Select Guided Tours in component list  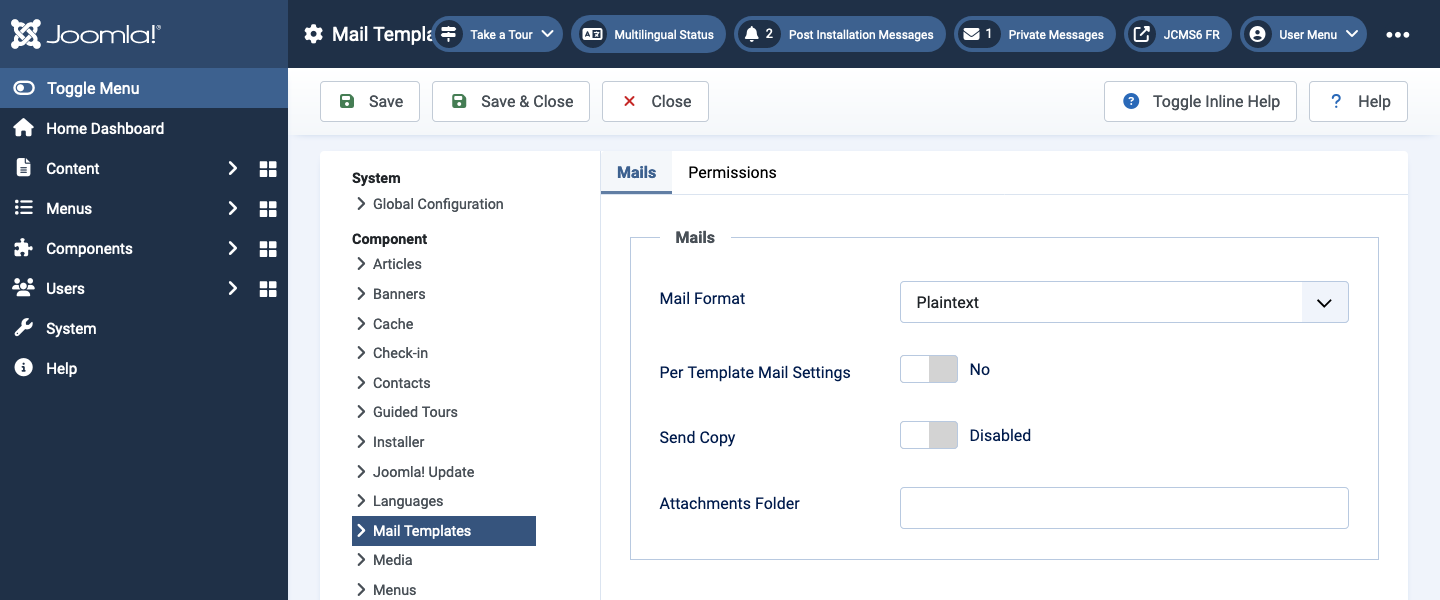pos(415,412)
